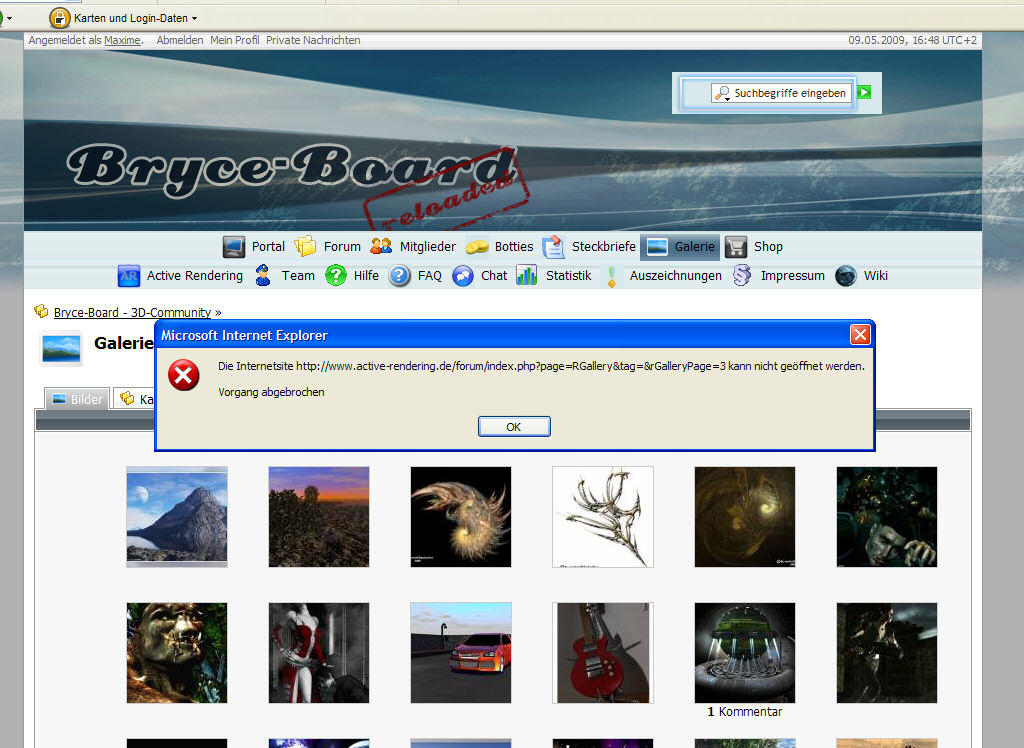1024x748 pixels.
Task: Open Karten und Login-Daten dropdown arrow
Action: click(195, 19)
